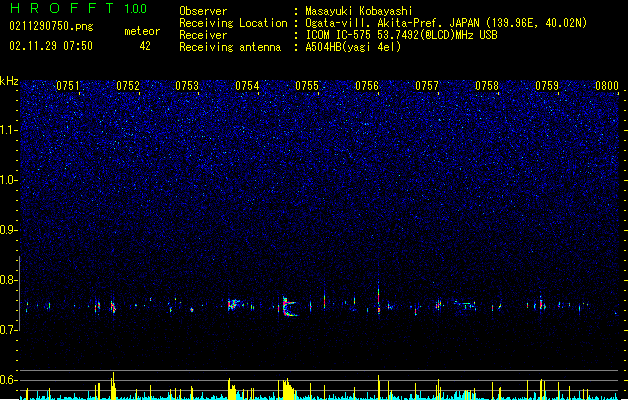Click the receiving location Ogata-vill. Akita-Pref. text
Viewport: 629px width, 400px height.
click(x=446, y=23)
